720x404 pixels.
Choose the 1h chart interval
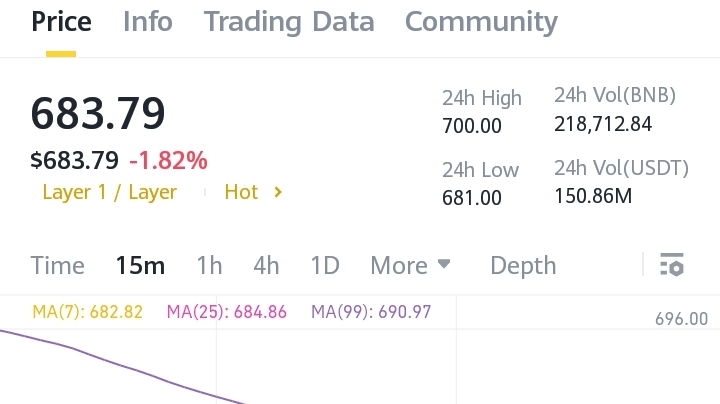[x=209, y=265]
